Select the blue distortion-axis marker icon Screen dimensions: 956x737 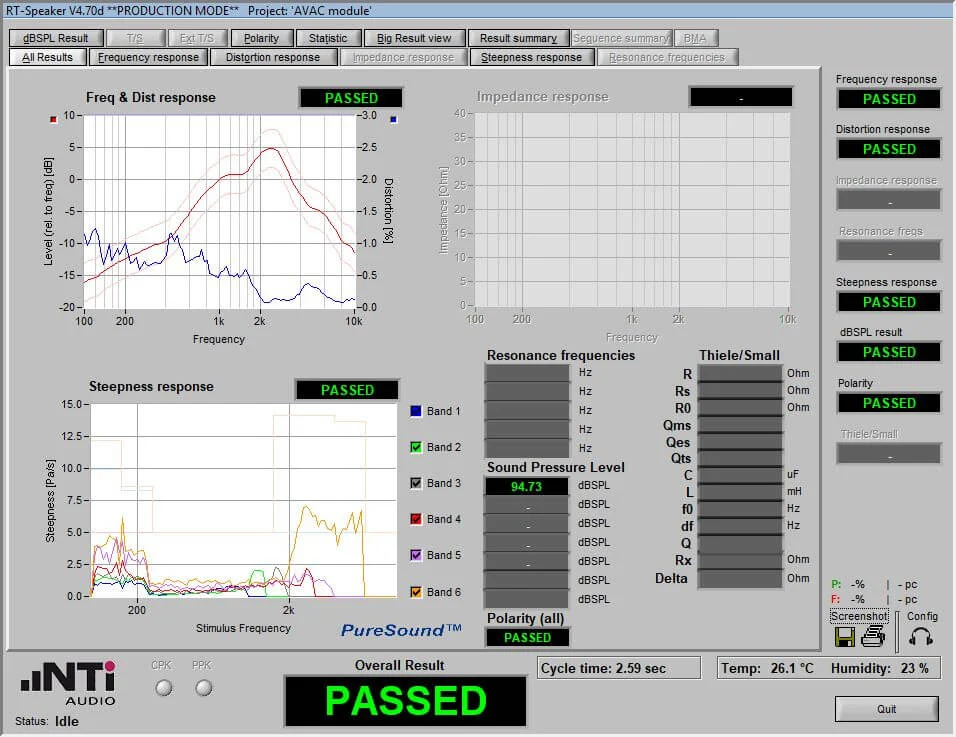coord(391,118)
